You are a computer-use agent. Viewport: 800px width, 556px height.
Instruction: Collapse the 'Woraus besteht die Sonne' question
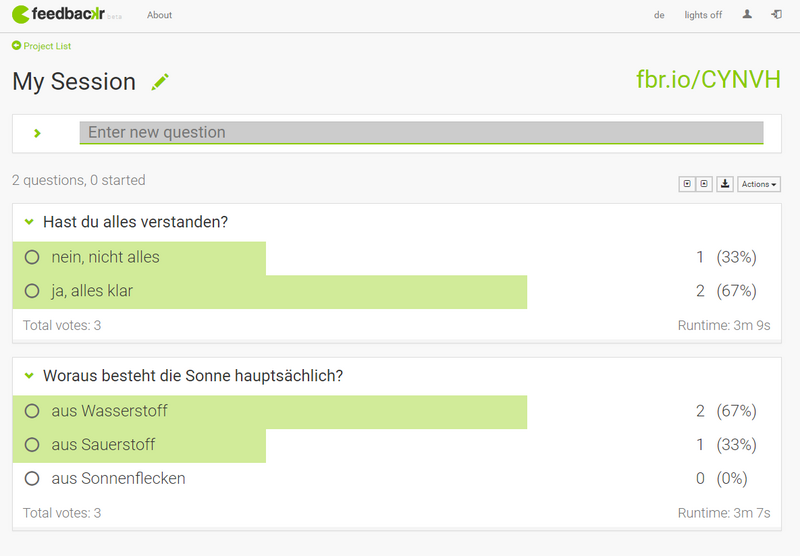pos(29,376)
